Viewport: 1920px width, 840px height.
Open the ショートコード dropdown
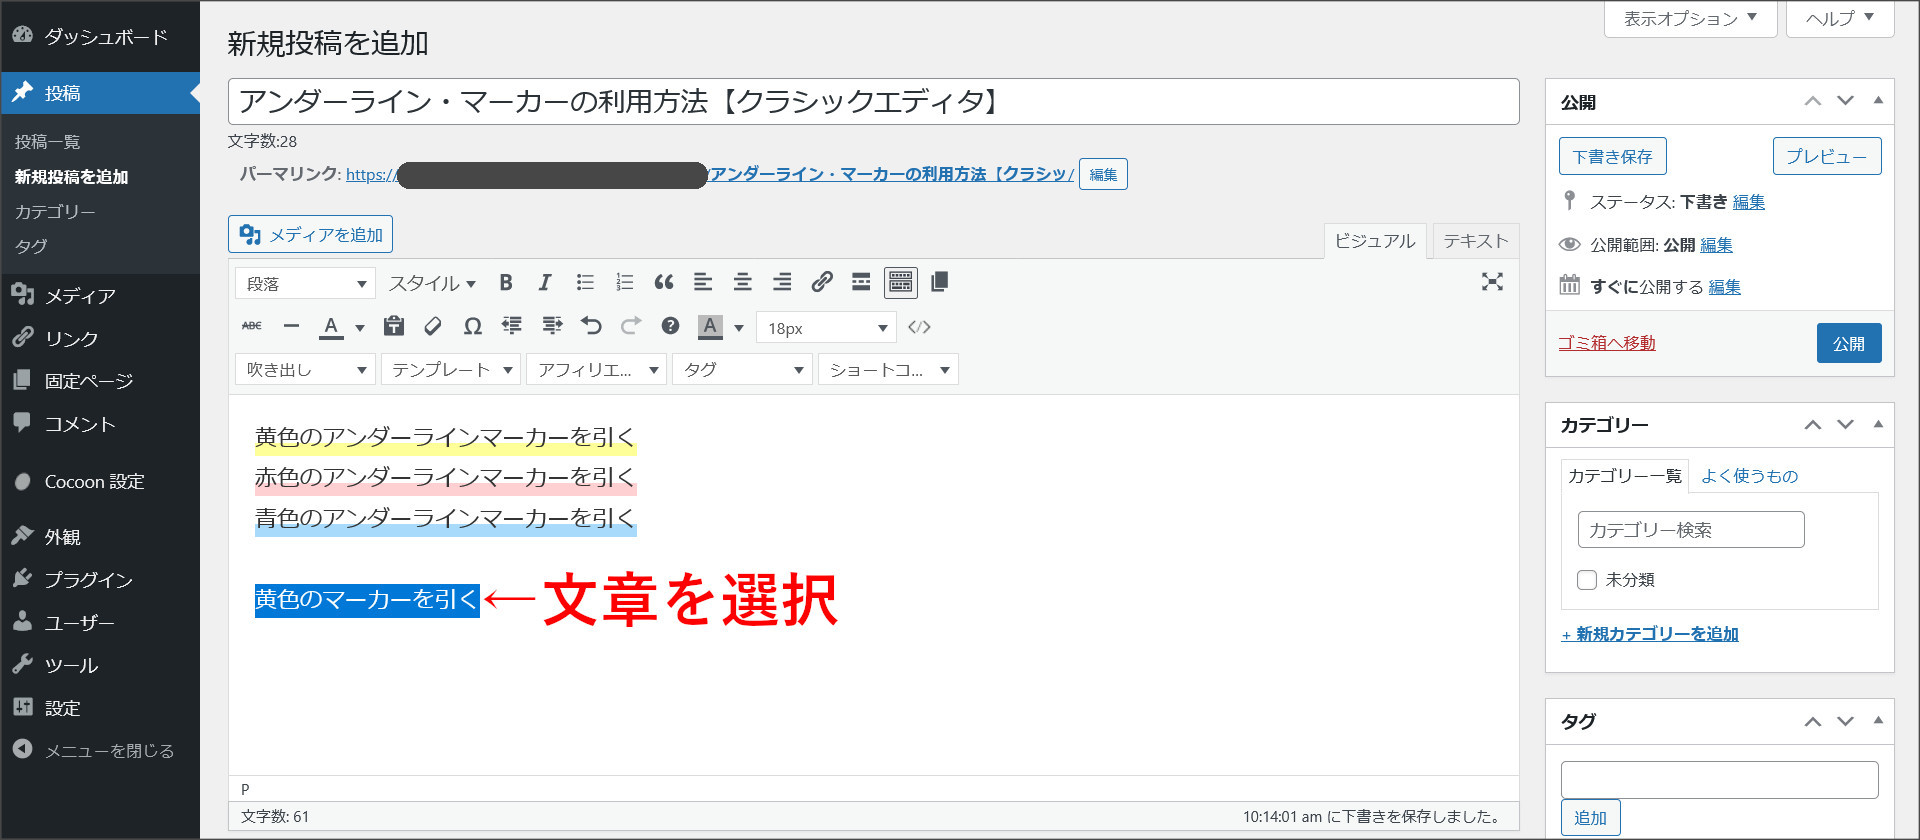click(x=888, y=370)
